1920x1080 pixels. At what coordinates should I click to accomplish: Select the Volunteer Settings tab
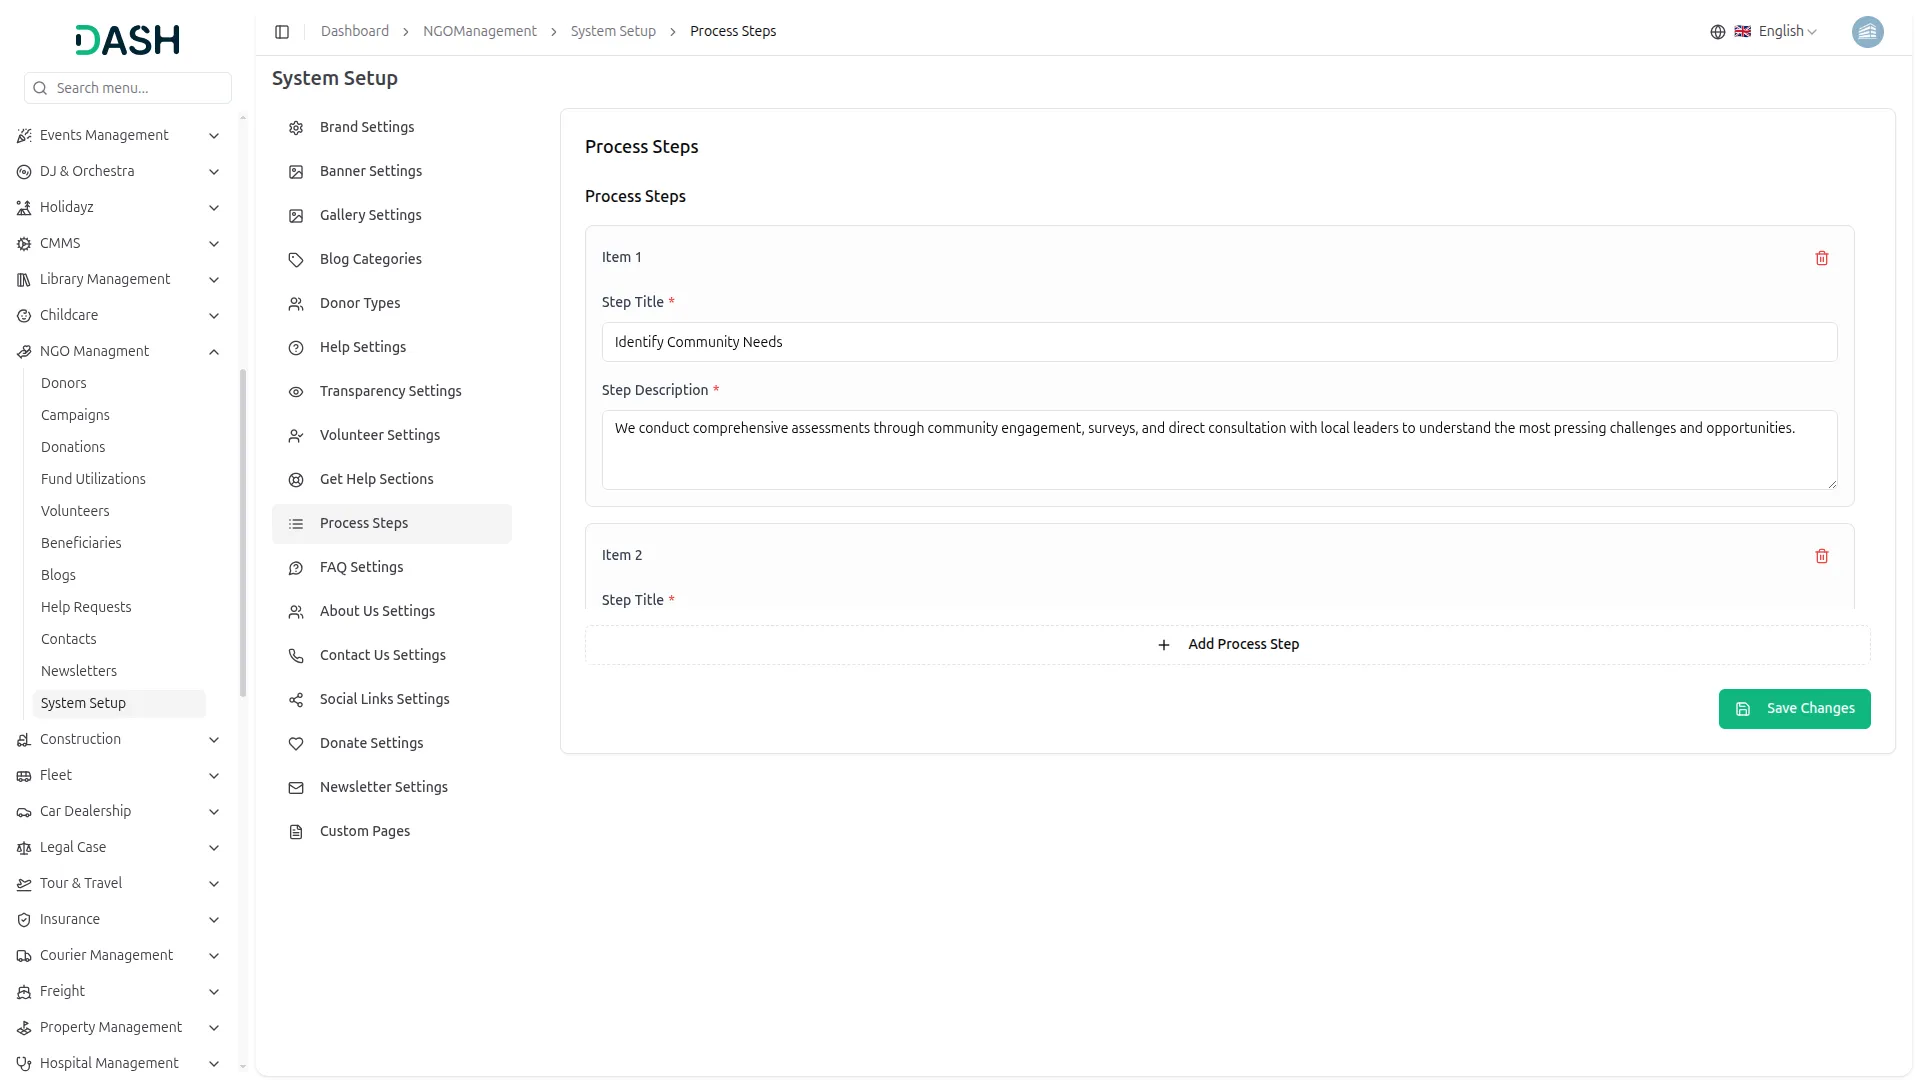click(x=379, y=435)
